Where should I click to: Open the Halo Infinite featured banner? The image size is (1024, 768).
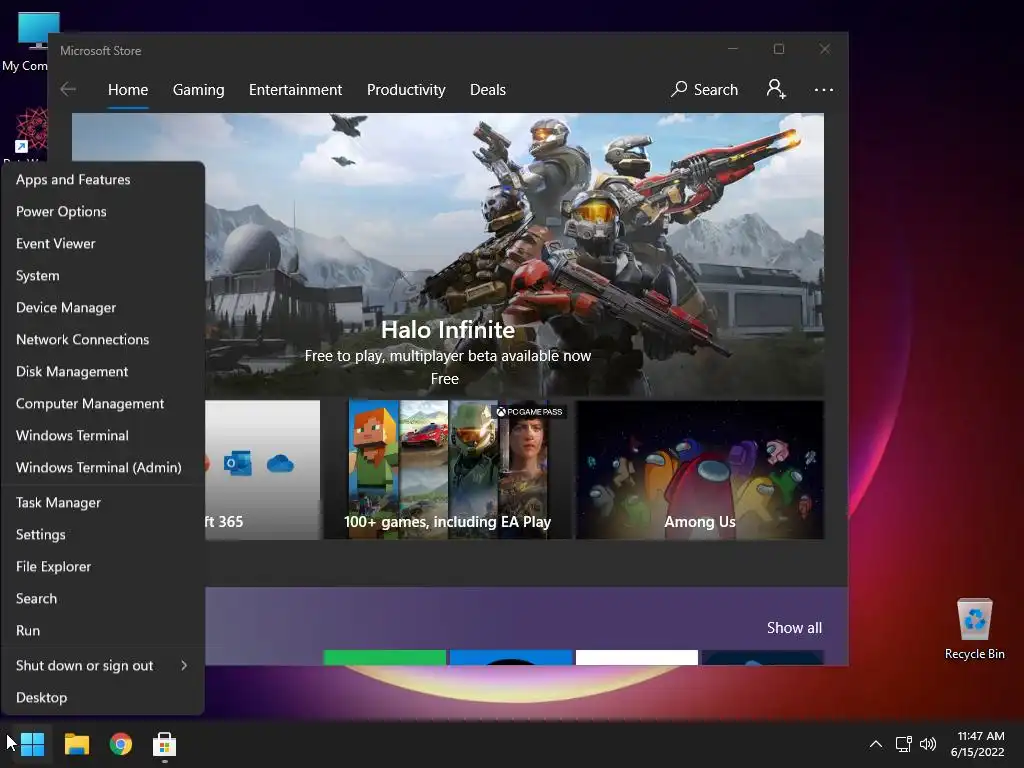click(448, 255)
